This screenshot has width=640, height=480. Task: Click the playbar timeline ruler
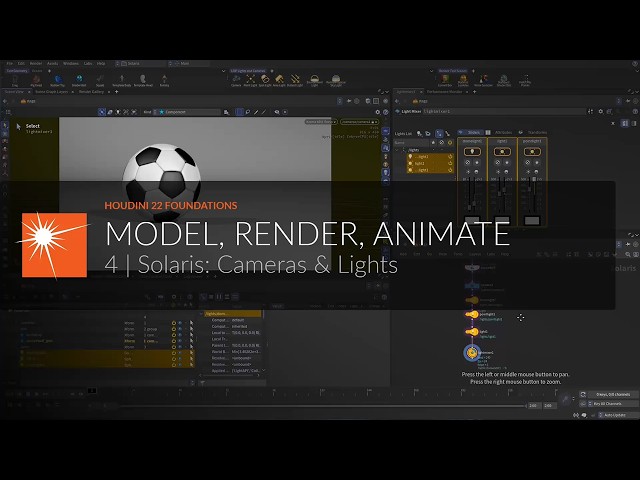pos(322,392)
